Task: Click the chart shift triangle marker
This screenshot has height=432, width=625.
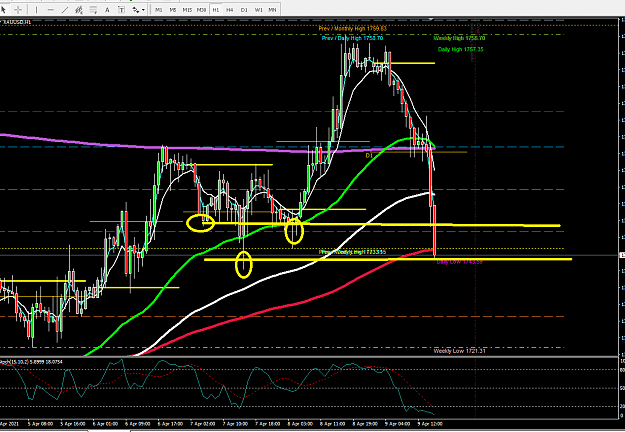Action: (430, 19)
